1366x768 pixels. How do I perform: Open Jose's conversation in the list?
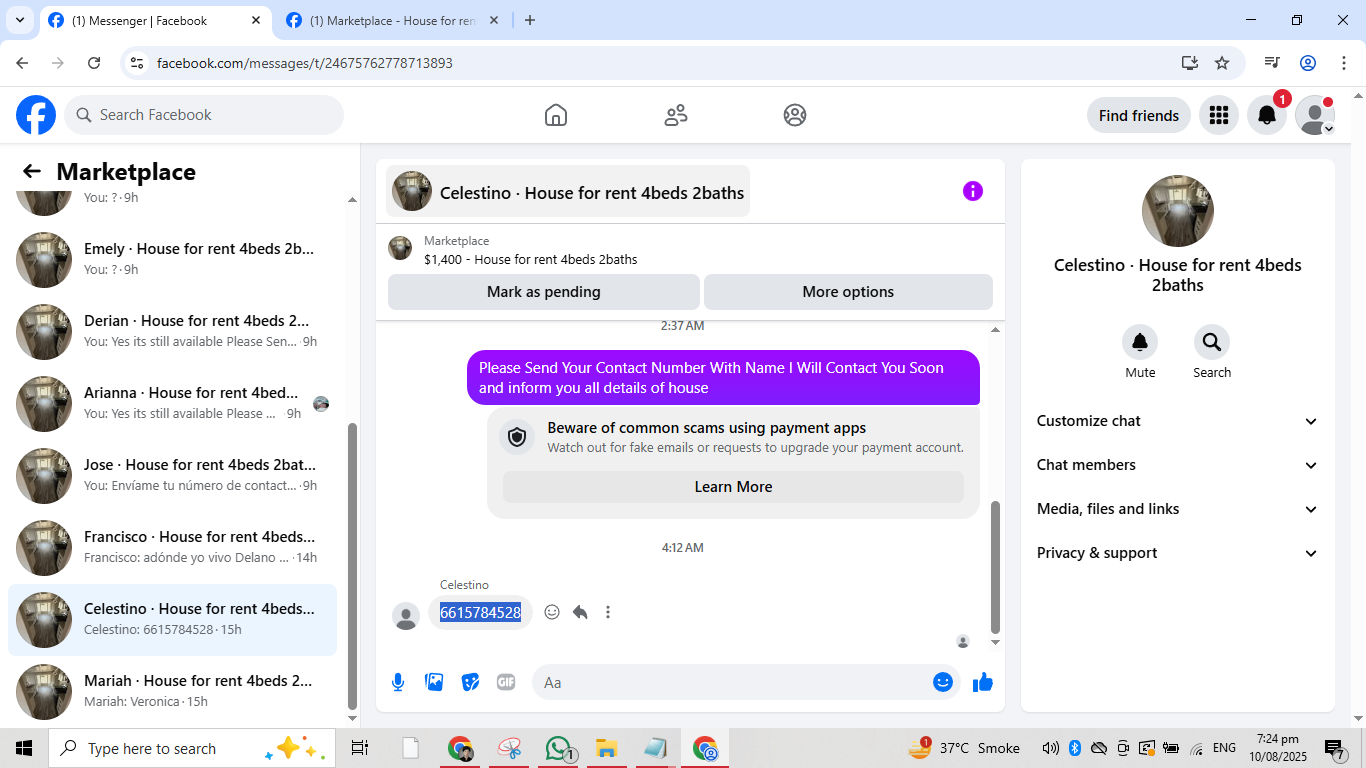(x=172, y=476)
